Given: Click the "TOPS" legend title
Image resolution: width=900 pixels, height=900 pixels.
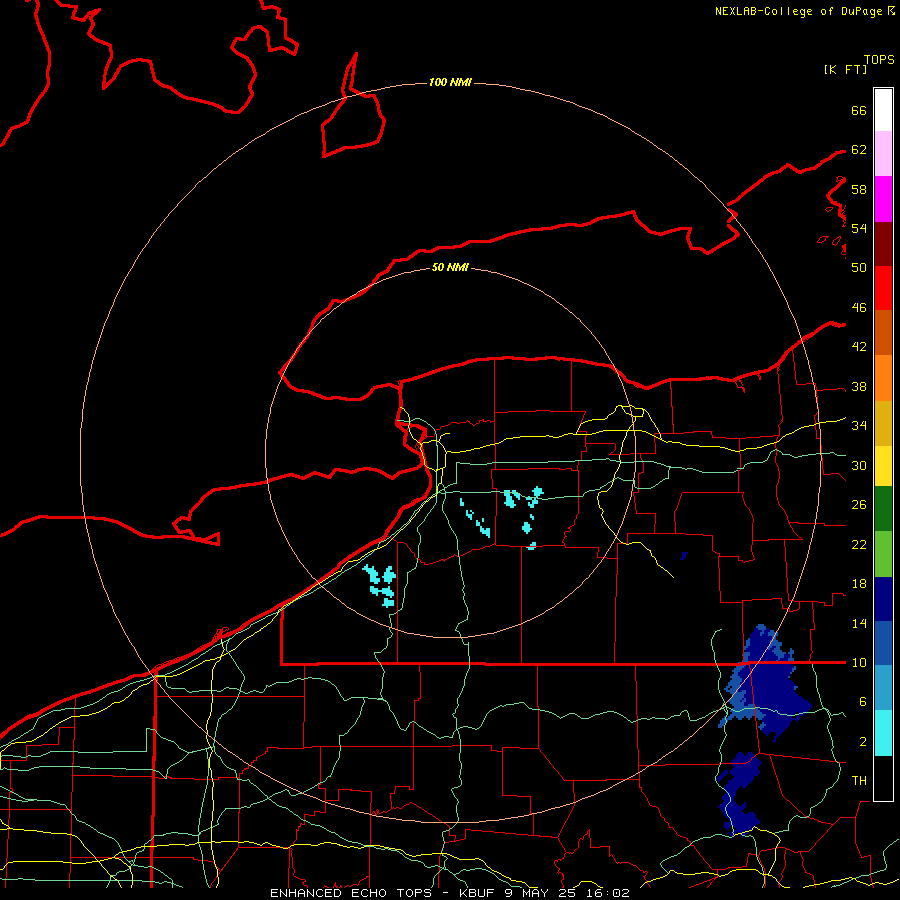Looking at the screenshot, I should pyautogui.click(x=879, y=59).
